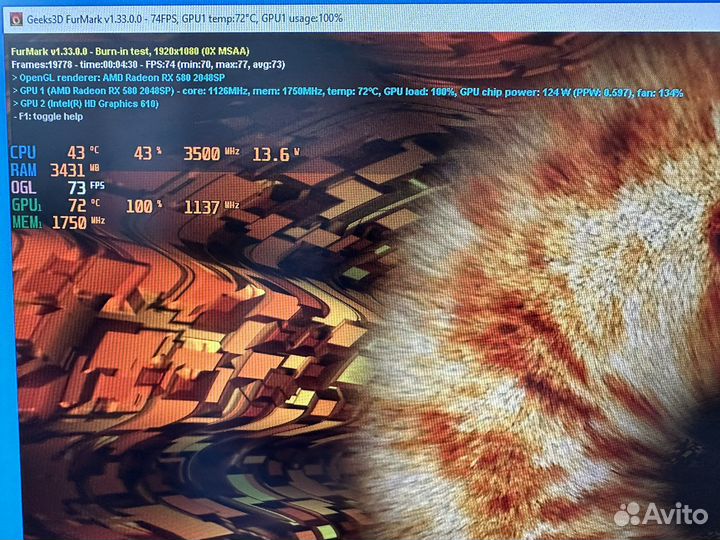Click the MEM1 label in monitoring overlay

26,223
